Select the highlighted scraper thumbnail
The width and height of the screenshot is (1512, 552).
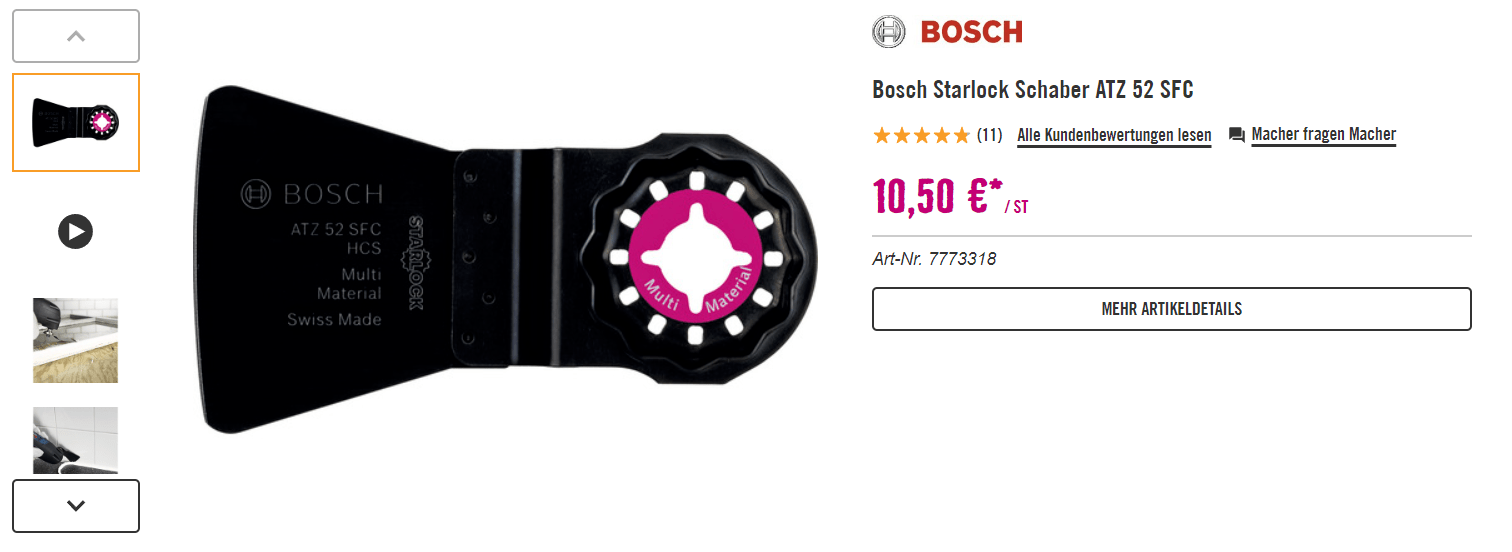pyautogui.click(x=75, y=122)
